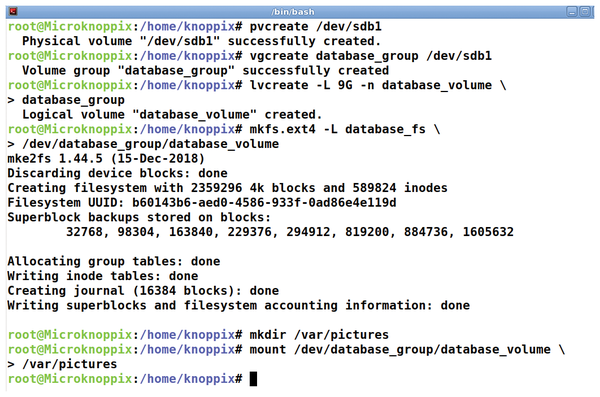Image resolution: width=600 pixels, height=397 pixels.
Task: Click the 'Allocating group tables: done' line
Action: pos(114,261)
